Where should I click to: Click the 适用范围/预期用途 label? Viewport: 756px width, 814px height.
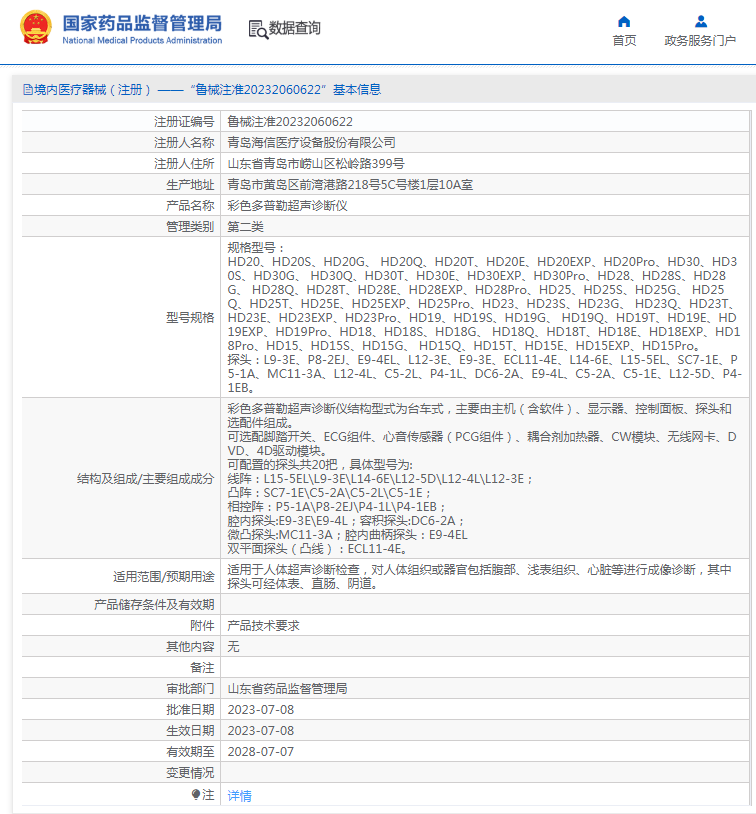pos(164,577)
